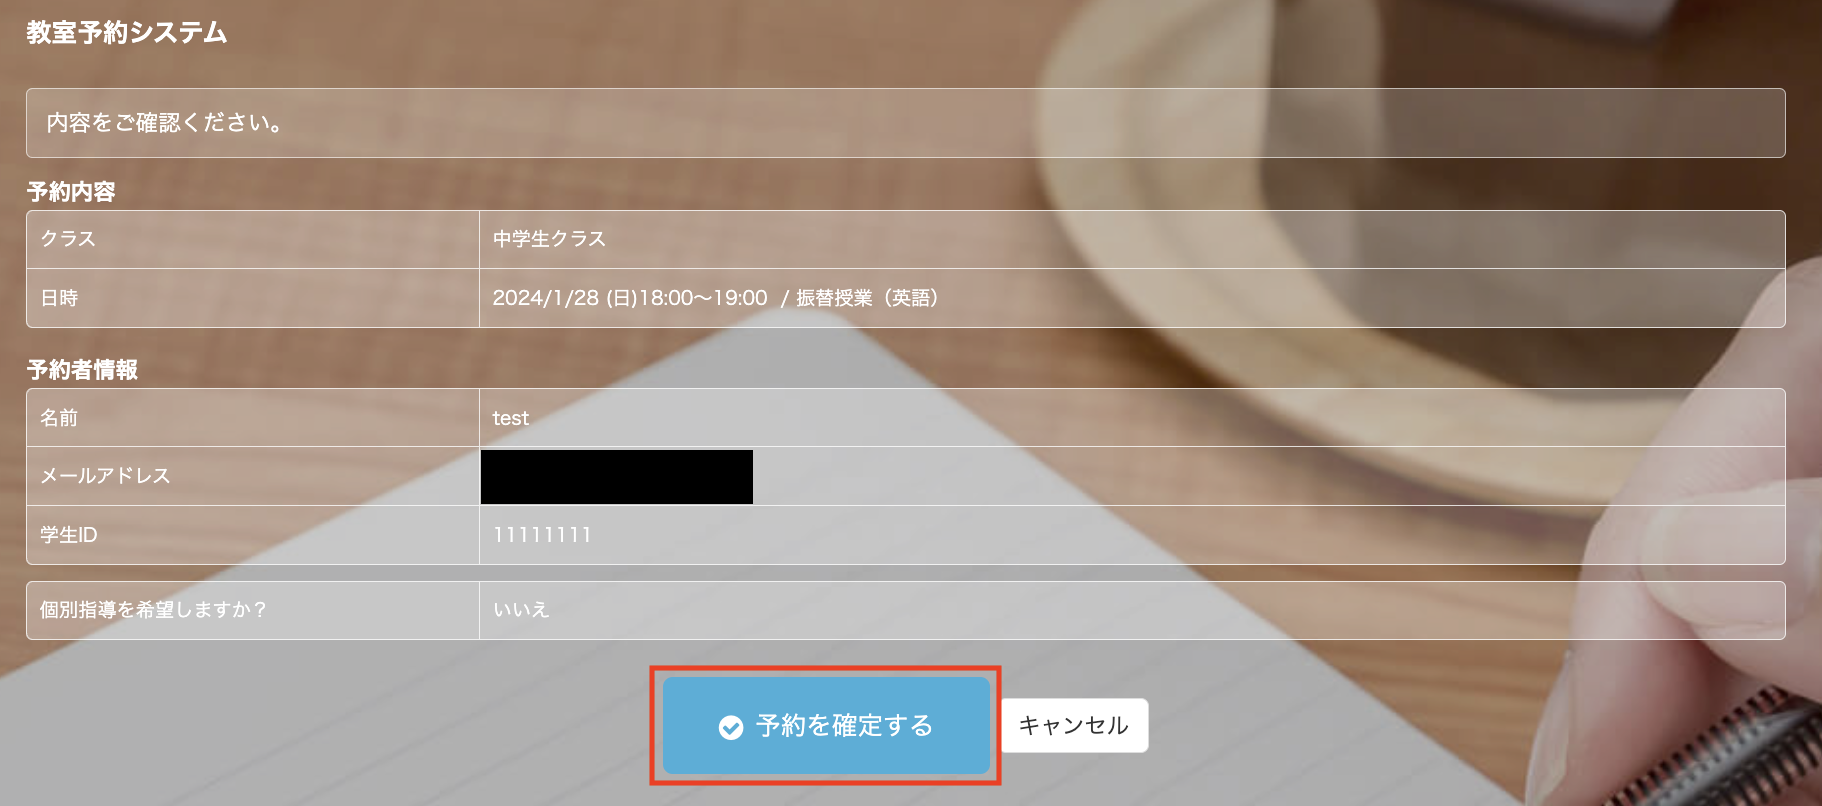Click the 個別指導を希望しますか？ question label
Image resolution: width=1822 pixels, height=806 pixels.
pyautogui.click(x=154, y=610)
